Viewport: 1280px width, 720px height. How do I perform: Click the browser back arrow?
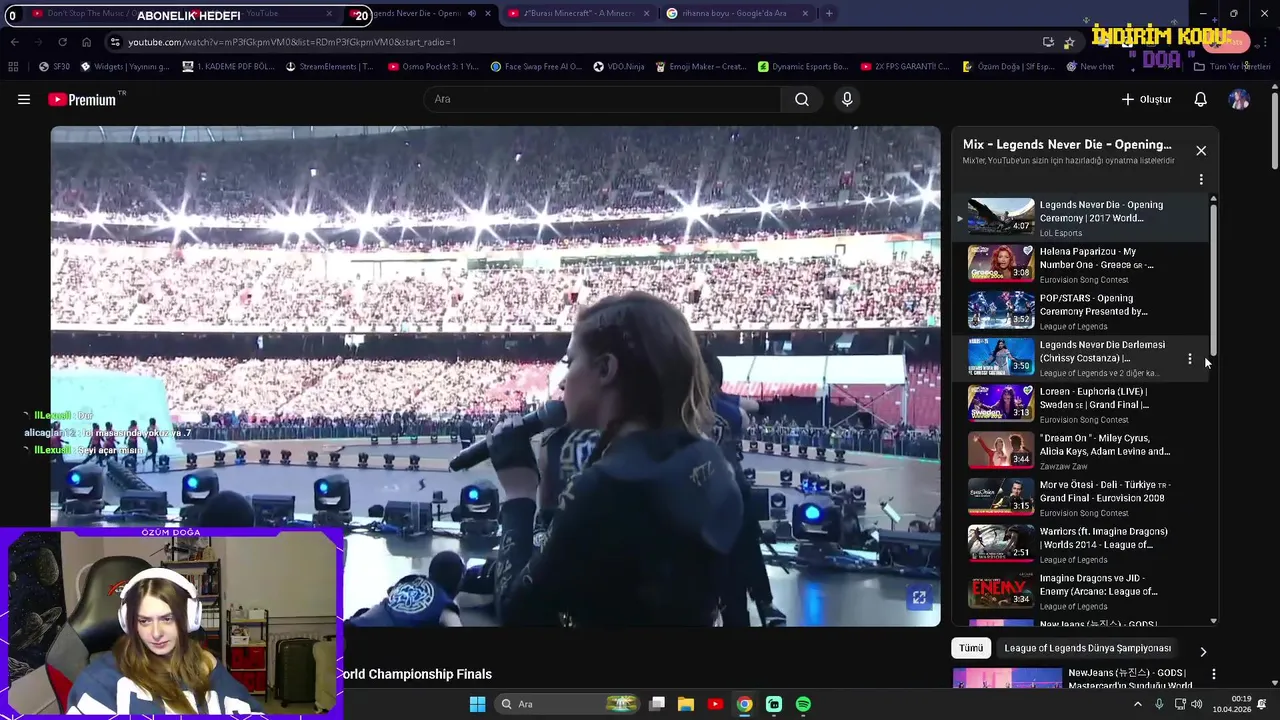click(x=14, y=42)
